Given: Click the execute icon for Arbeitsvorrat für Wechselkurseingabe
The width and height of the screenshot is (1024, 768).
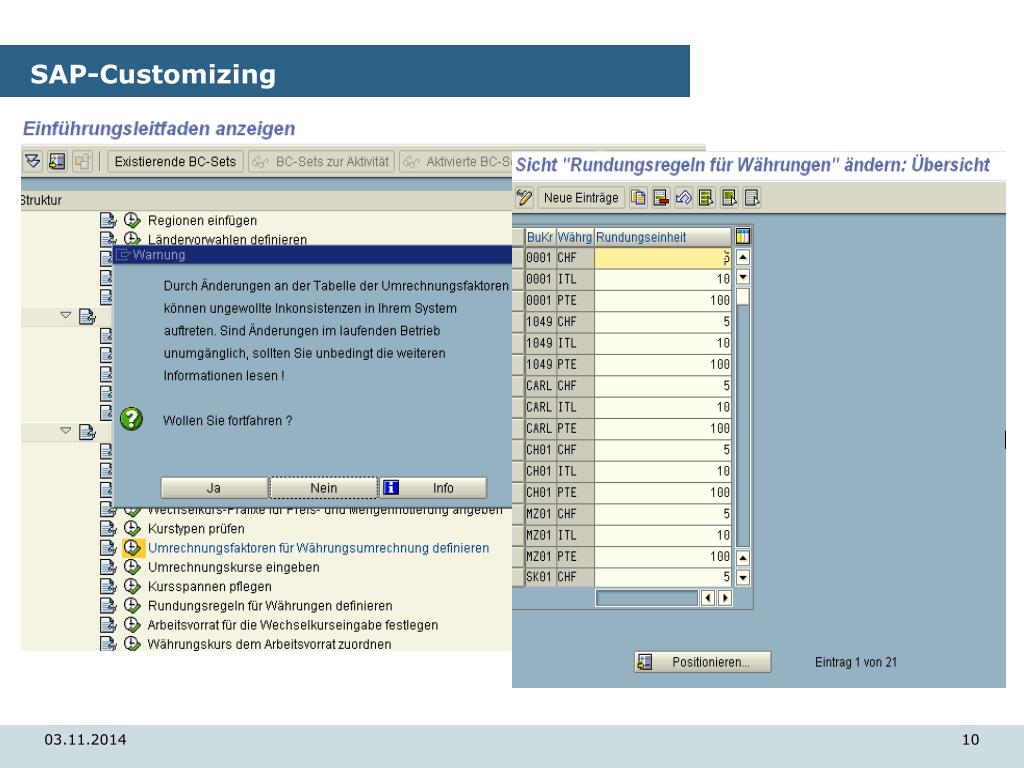Looking at the screenshot, I should click(x=132, y=624).
